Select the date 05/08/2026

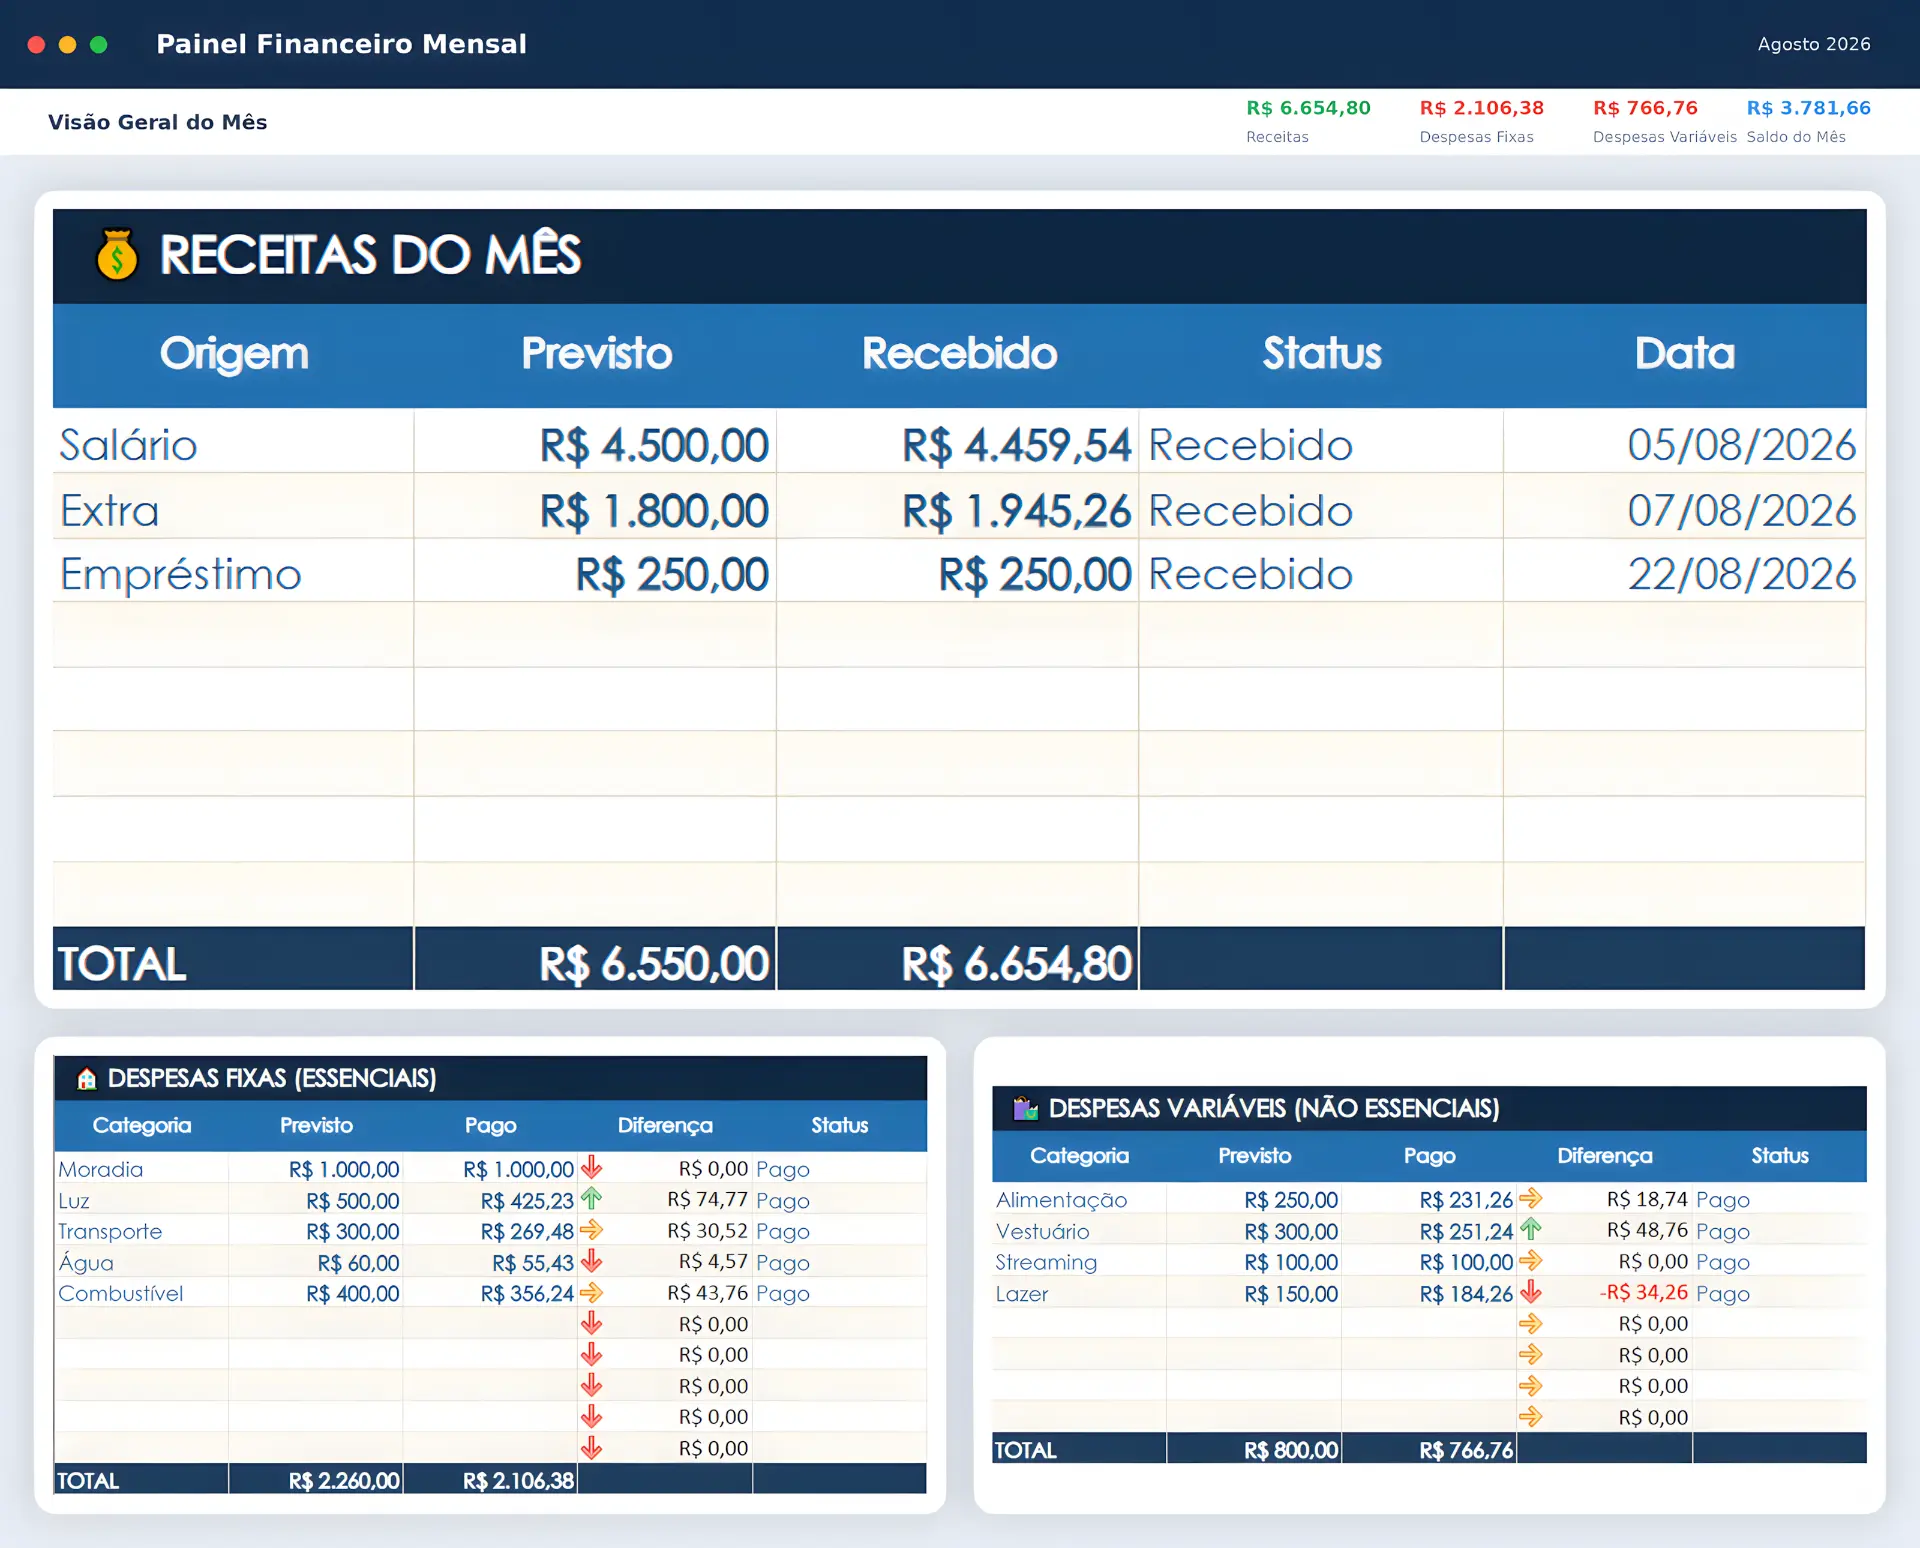pyautogui.click(x=1741, y=445)
